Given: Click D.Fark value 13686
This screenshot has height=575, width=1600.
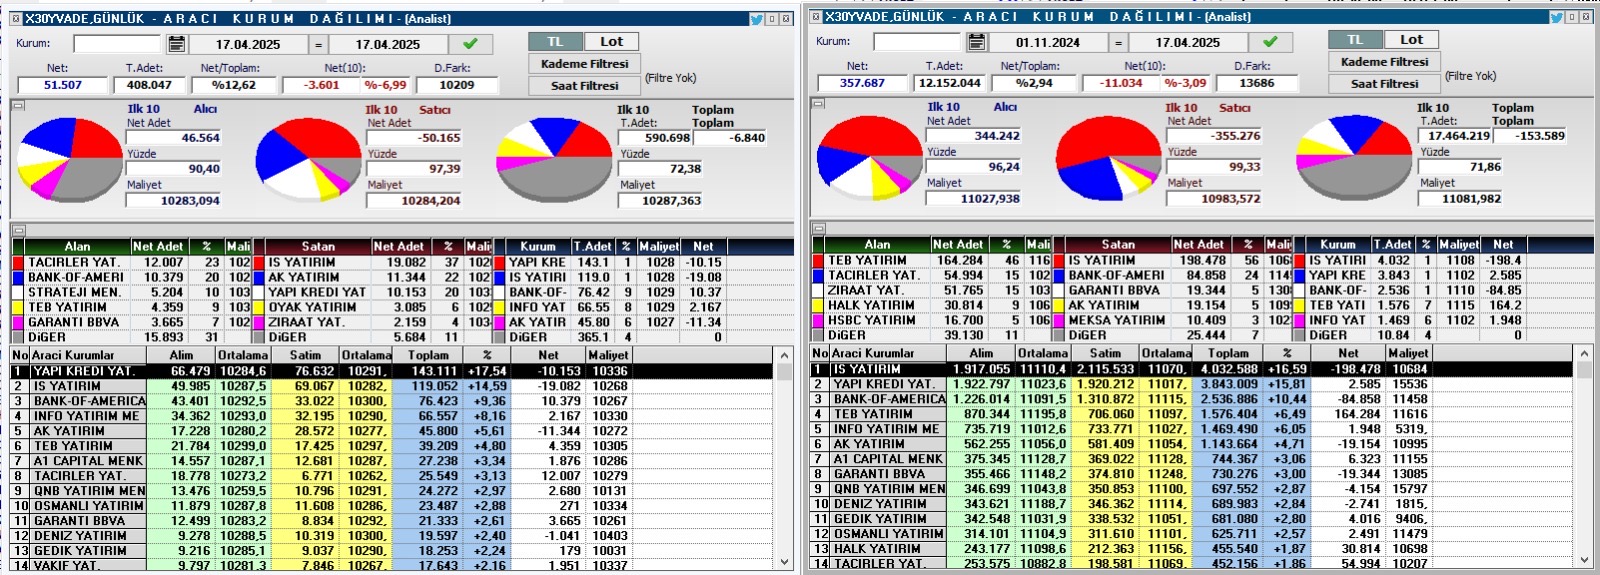Looking at the screenshot, I should click(1257, 83).
